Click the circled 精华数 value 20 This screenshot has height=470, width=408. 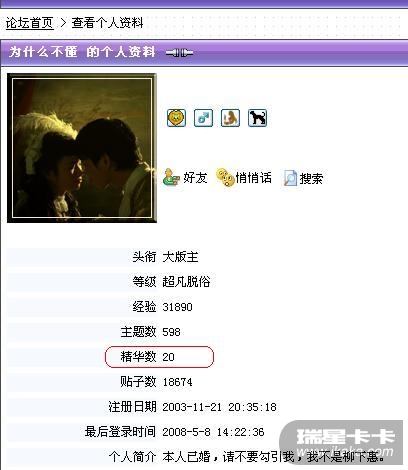(168, 357)
